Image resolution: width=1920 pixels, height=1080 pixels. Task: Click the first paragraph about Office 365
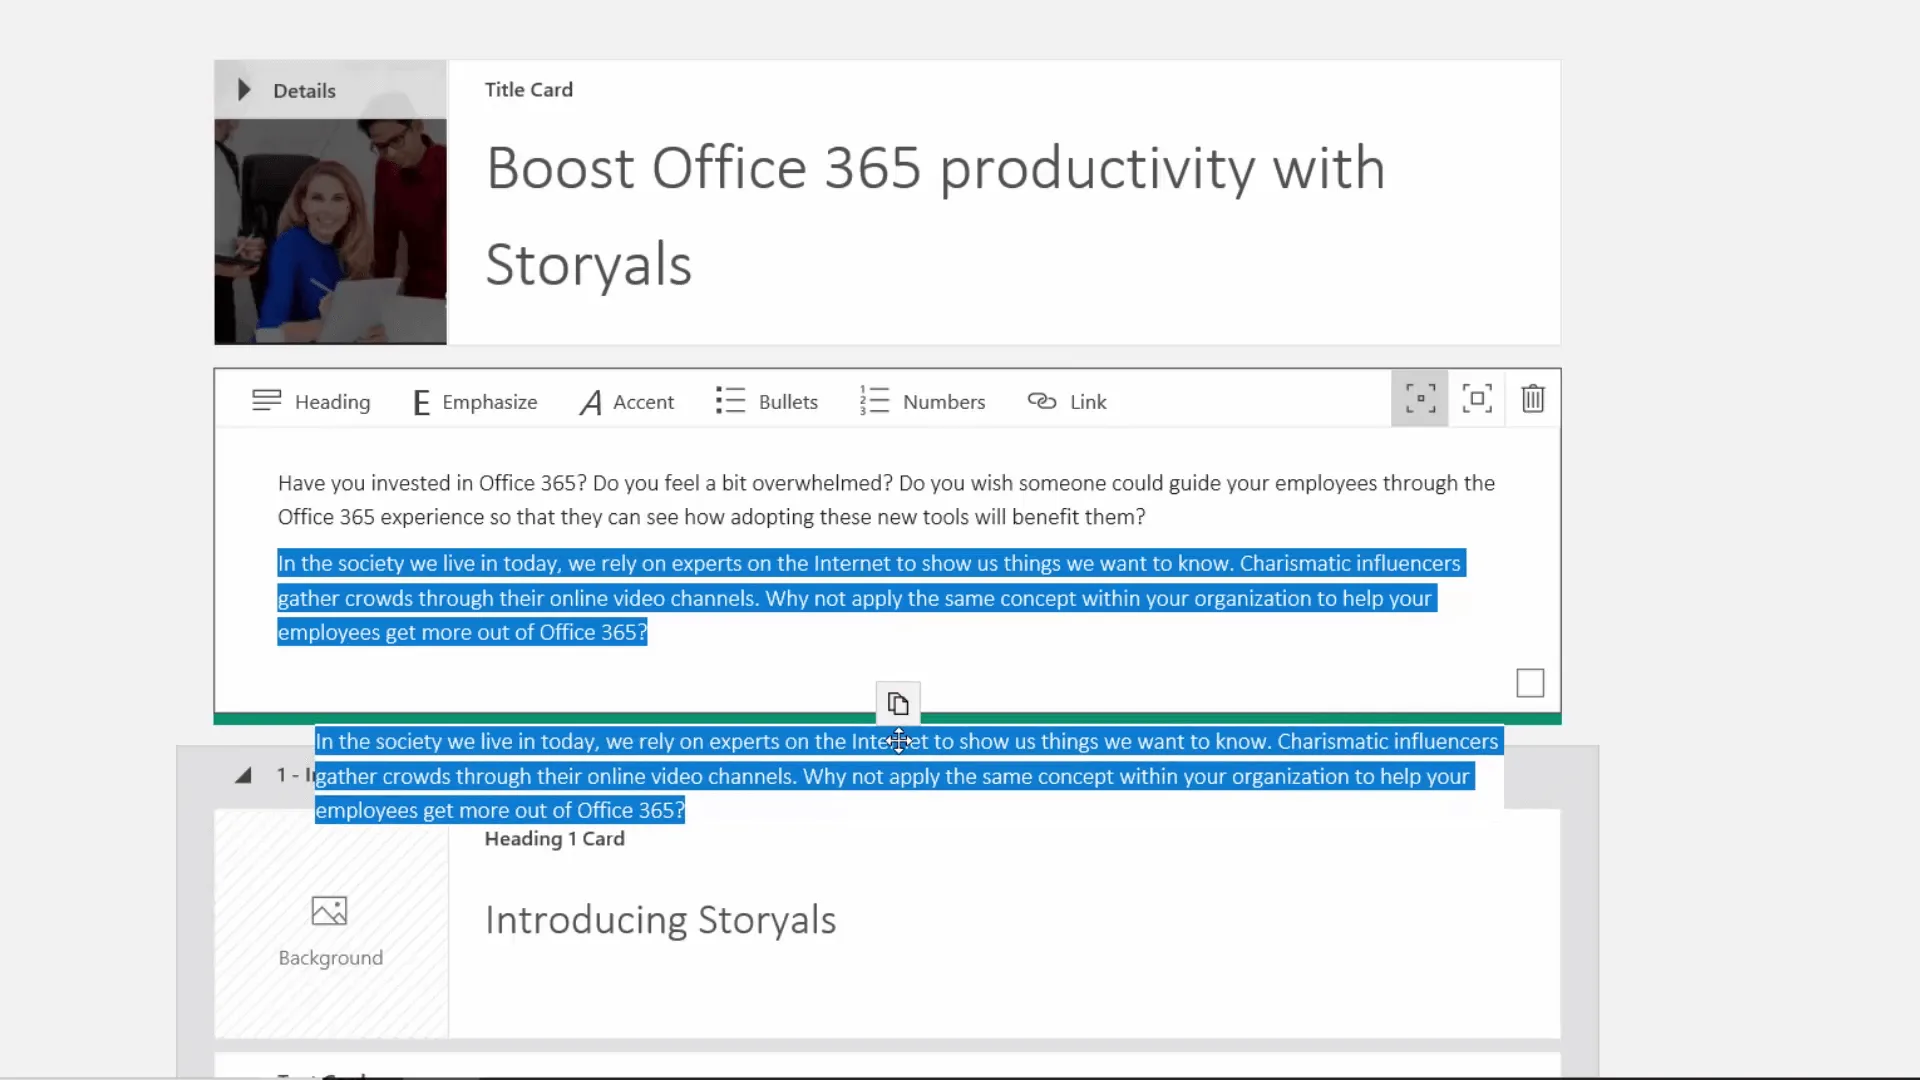pos(886,500)
